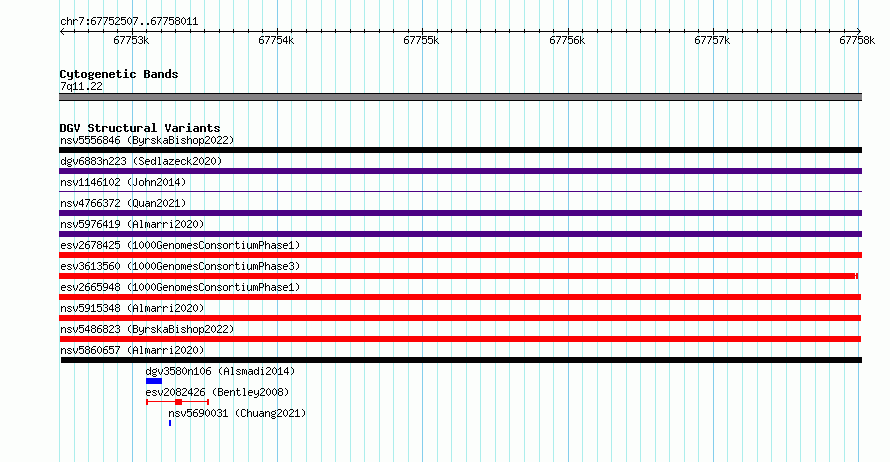The width and height of the screenshot is (890, 462).
Task: Select nsv5486823 (ByrskaBishop2022) label
Action: click(x=147, y=329)
